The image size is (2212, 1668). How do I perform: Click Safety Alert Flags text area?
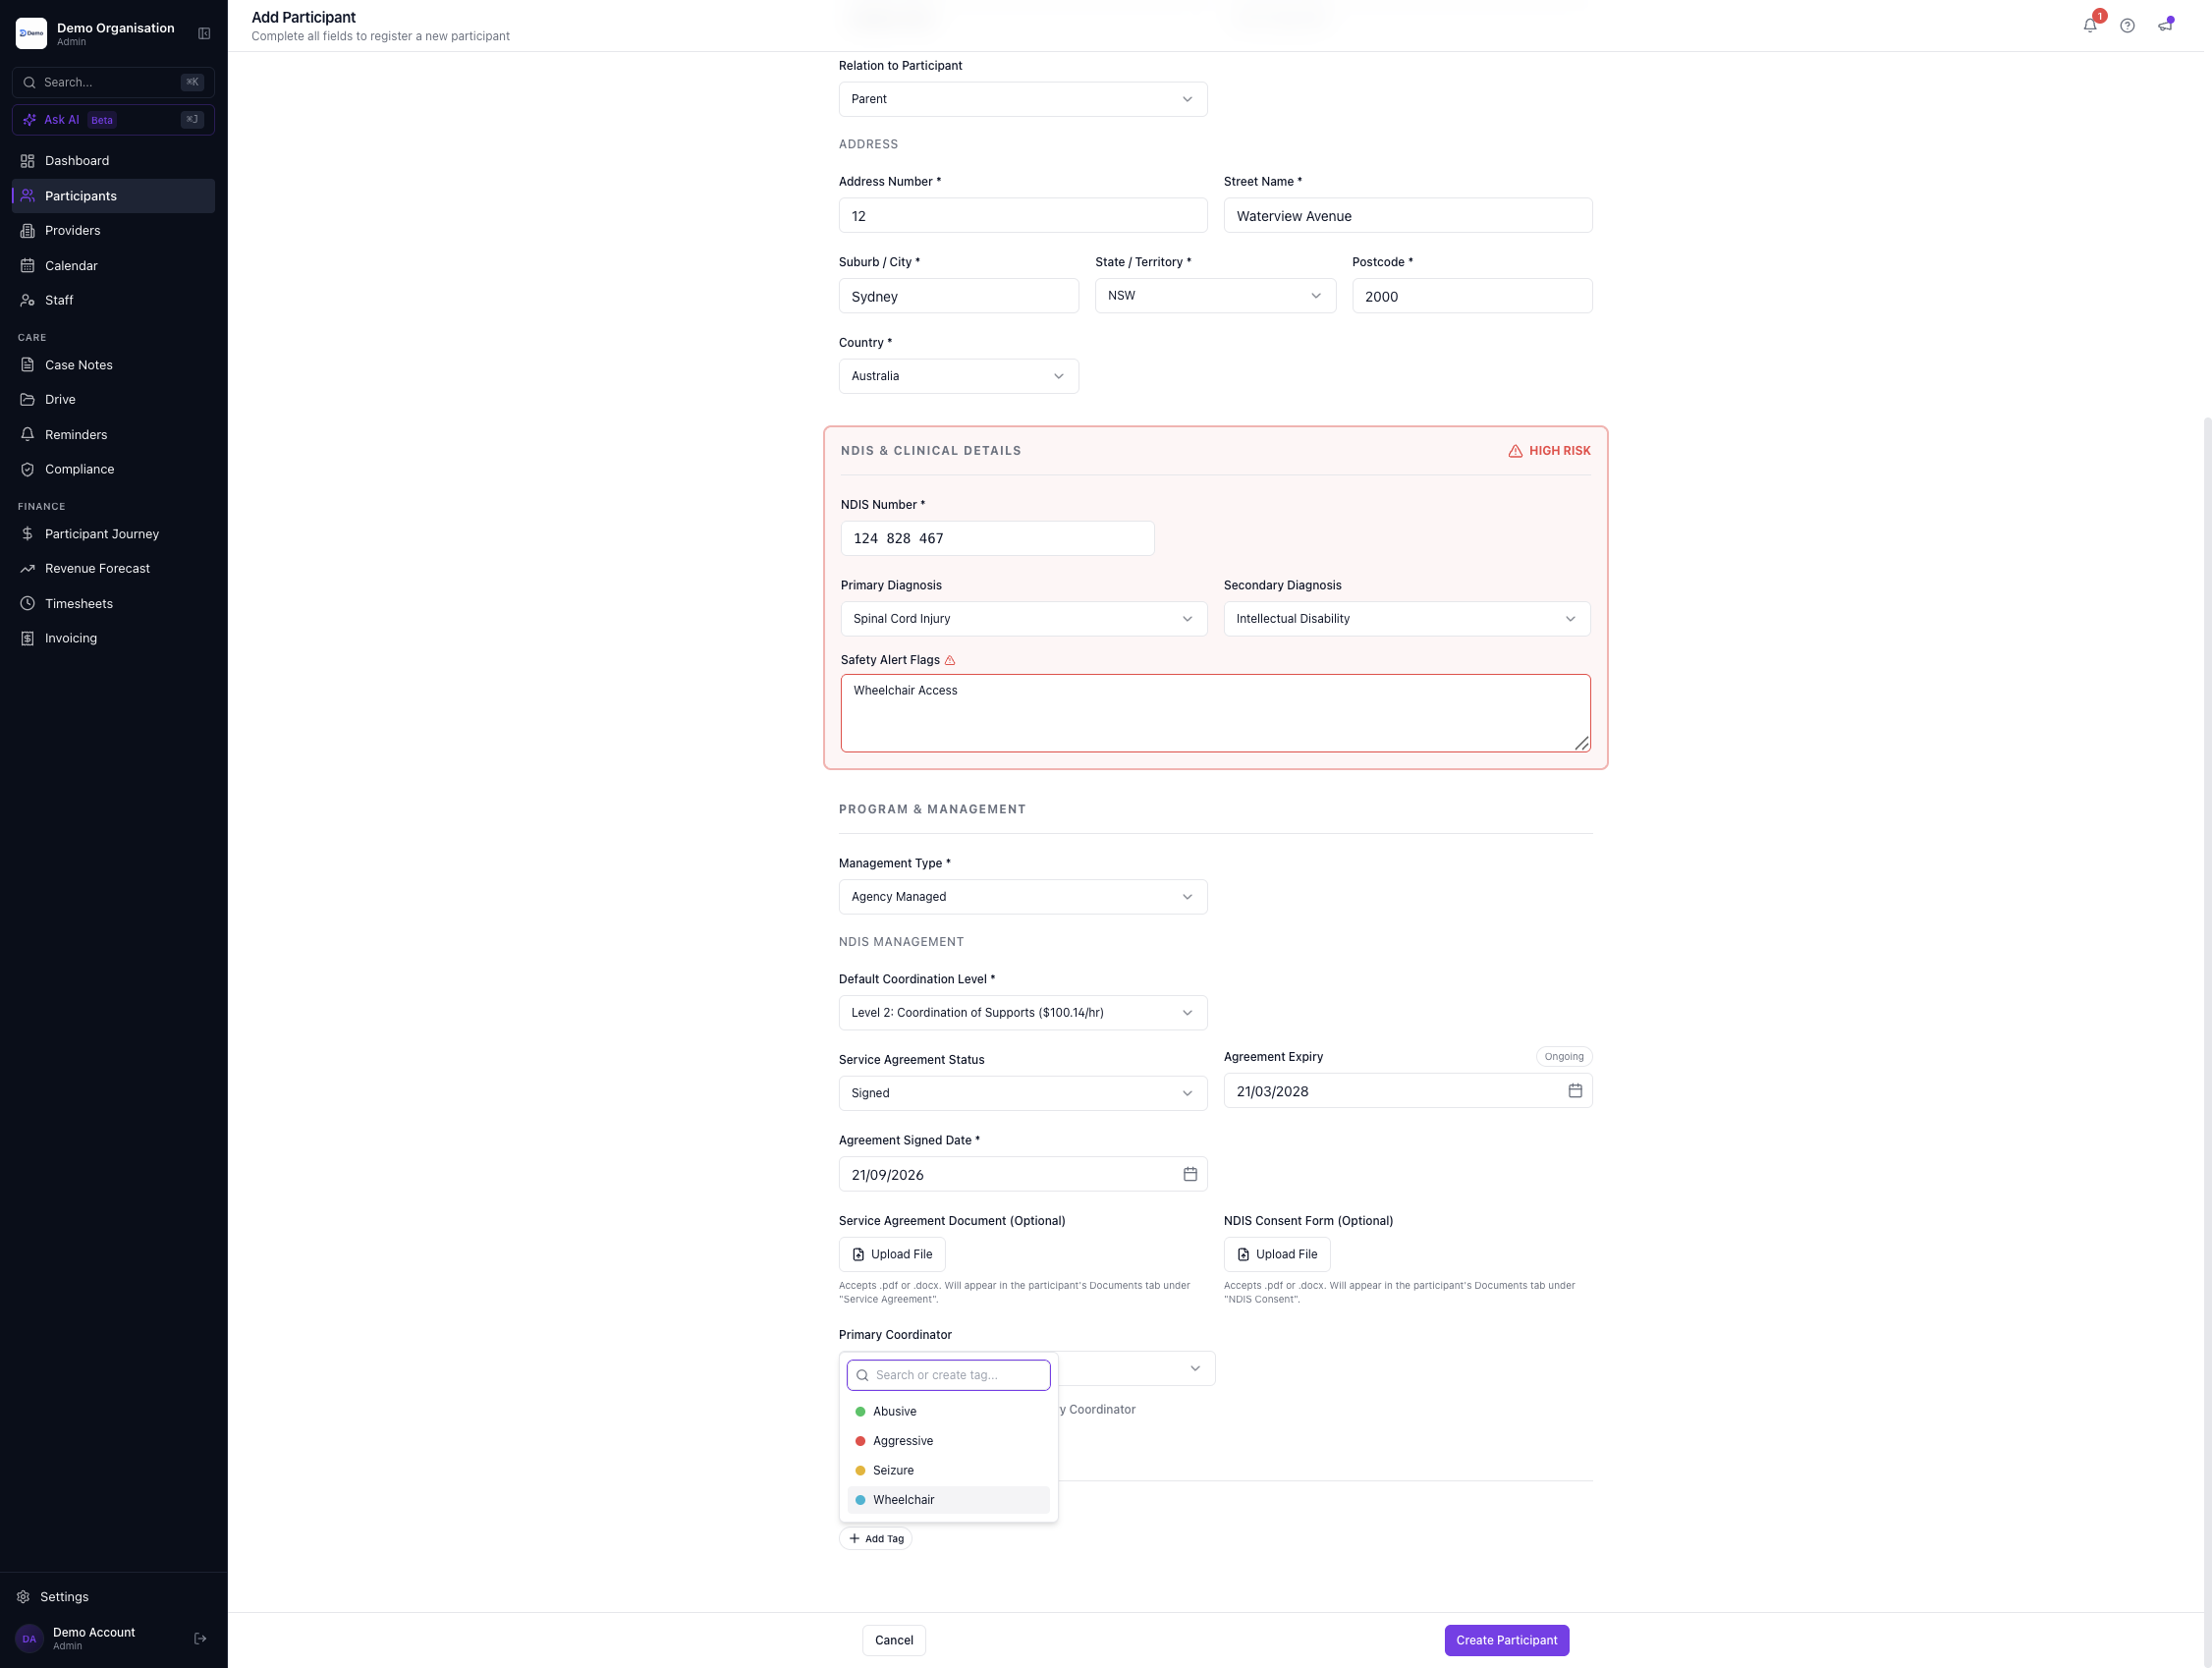tap(1215, 713)
